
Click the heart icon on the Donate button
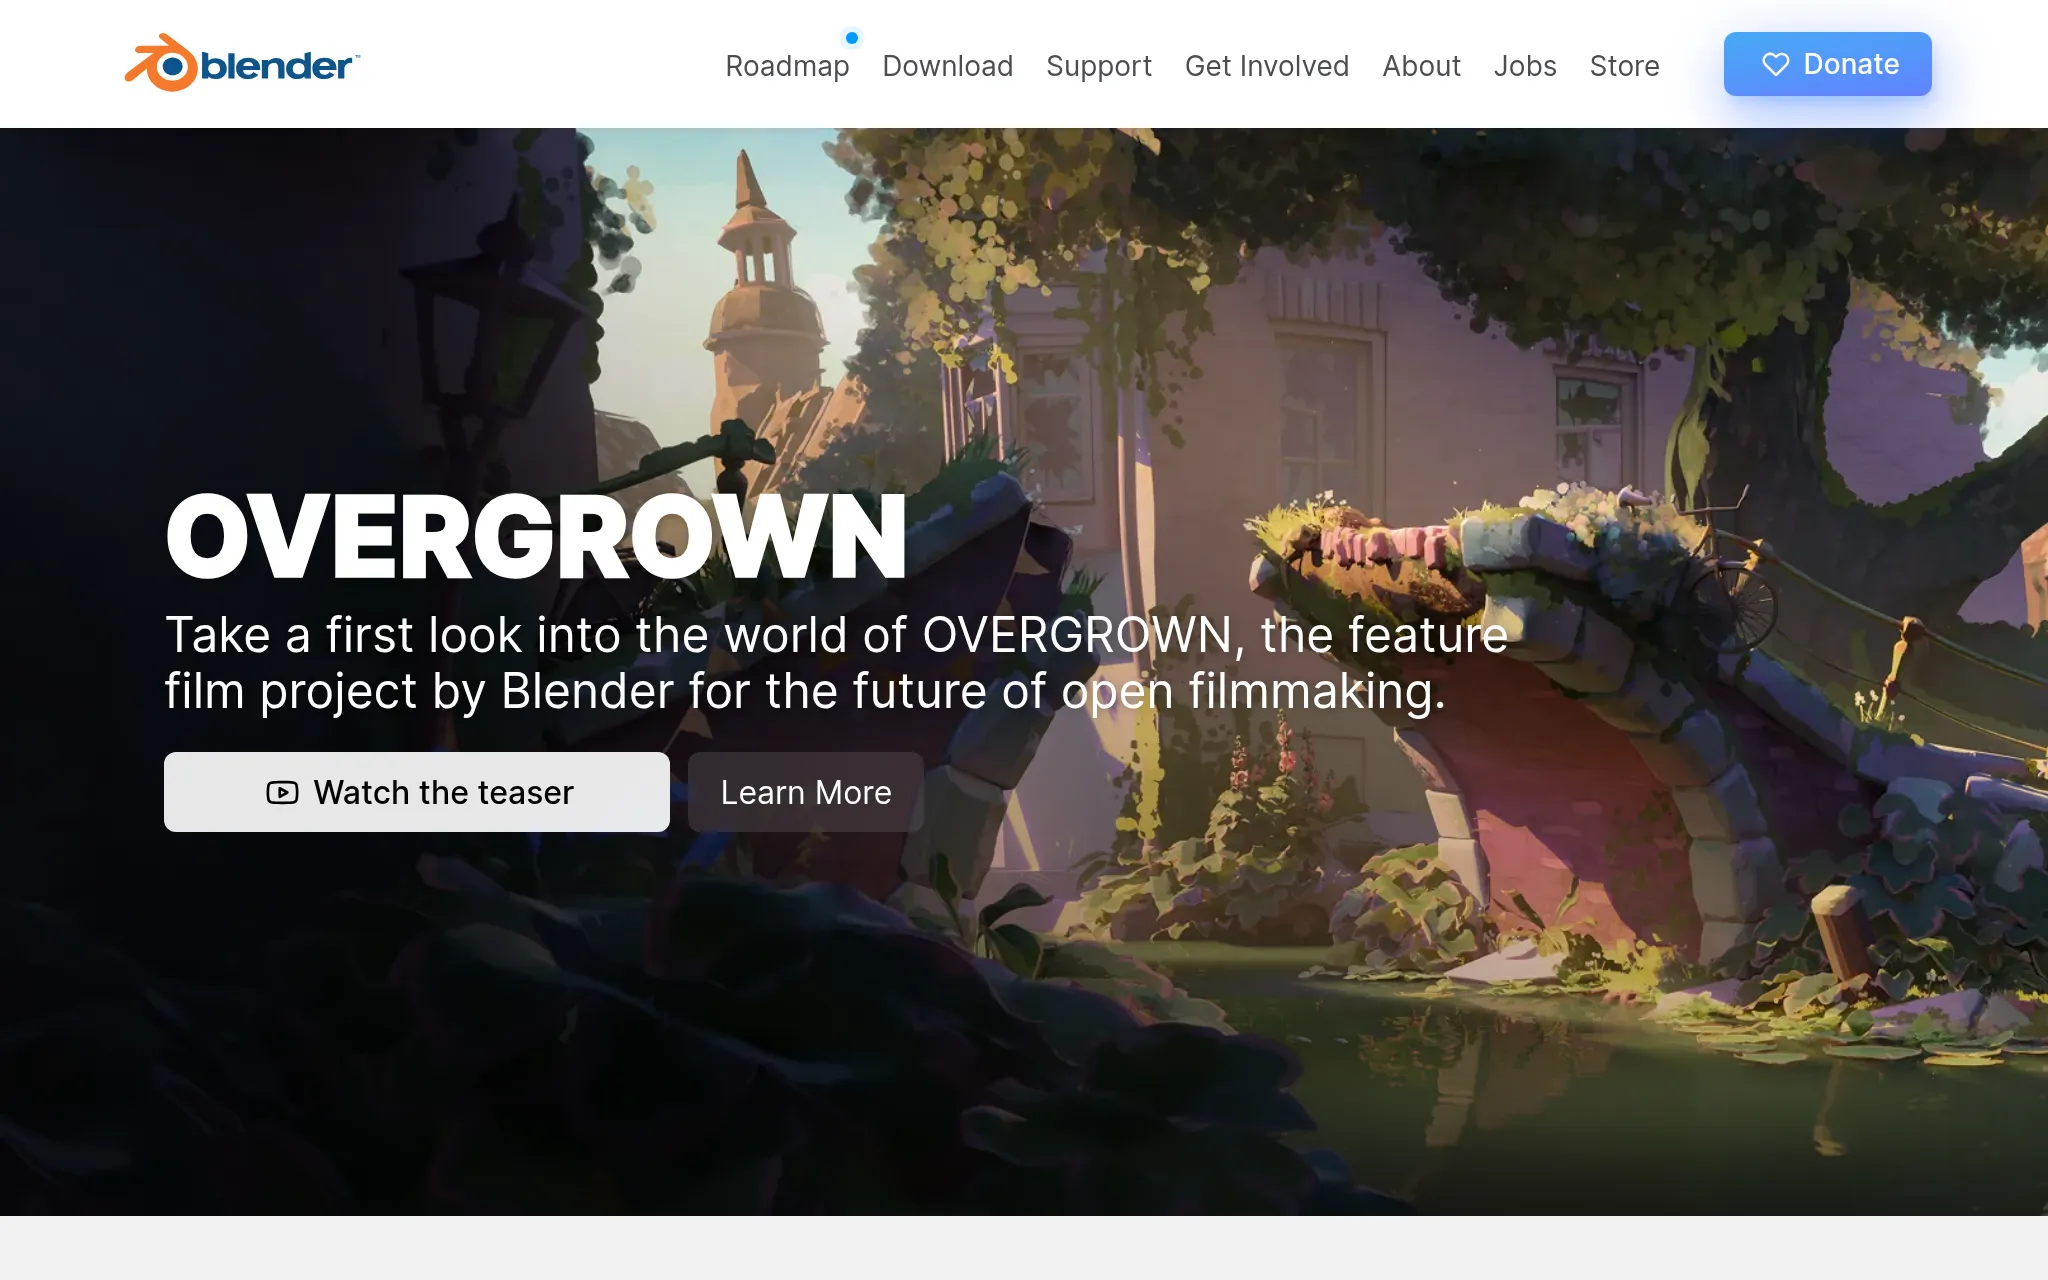click(1775, 65)
